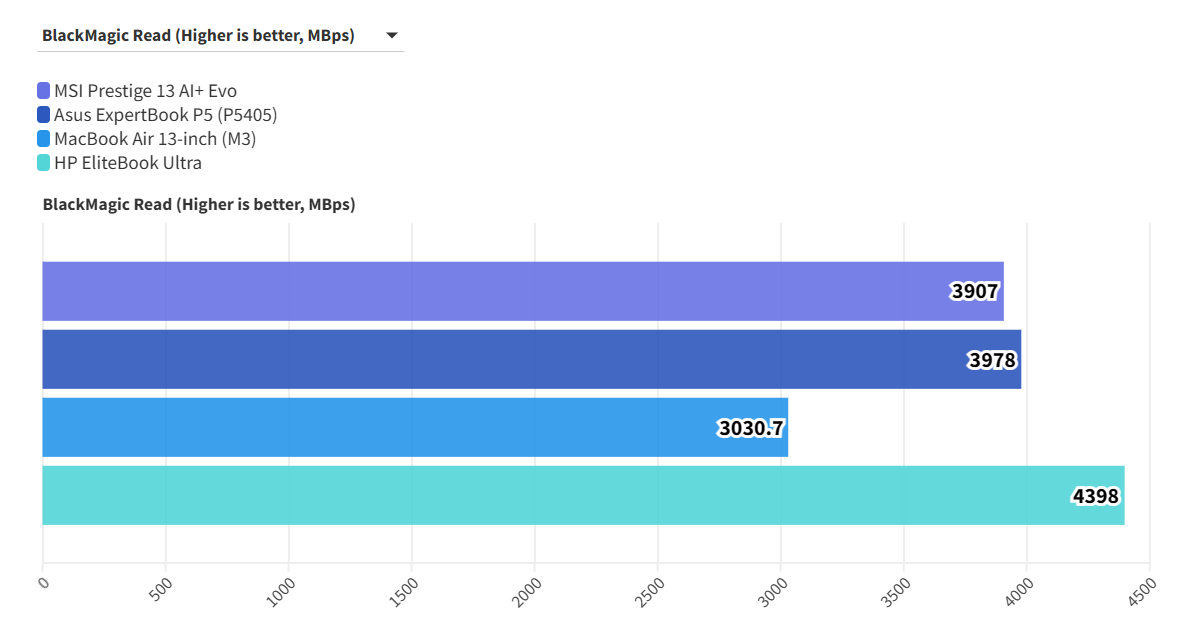Screen dimensions: 1193x623
Task: Click the benchmark selector text field
Action: (198, 37)
